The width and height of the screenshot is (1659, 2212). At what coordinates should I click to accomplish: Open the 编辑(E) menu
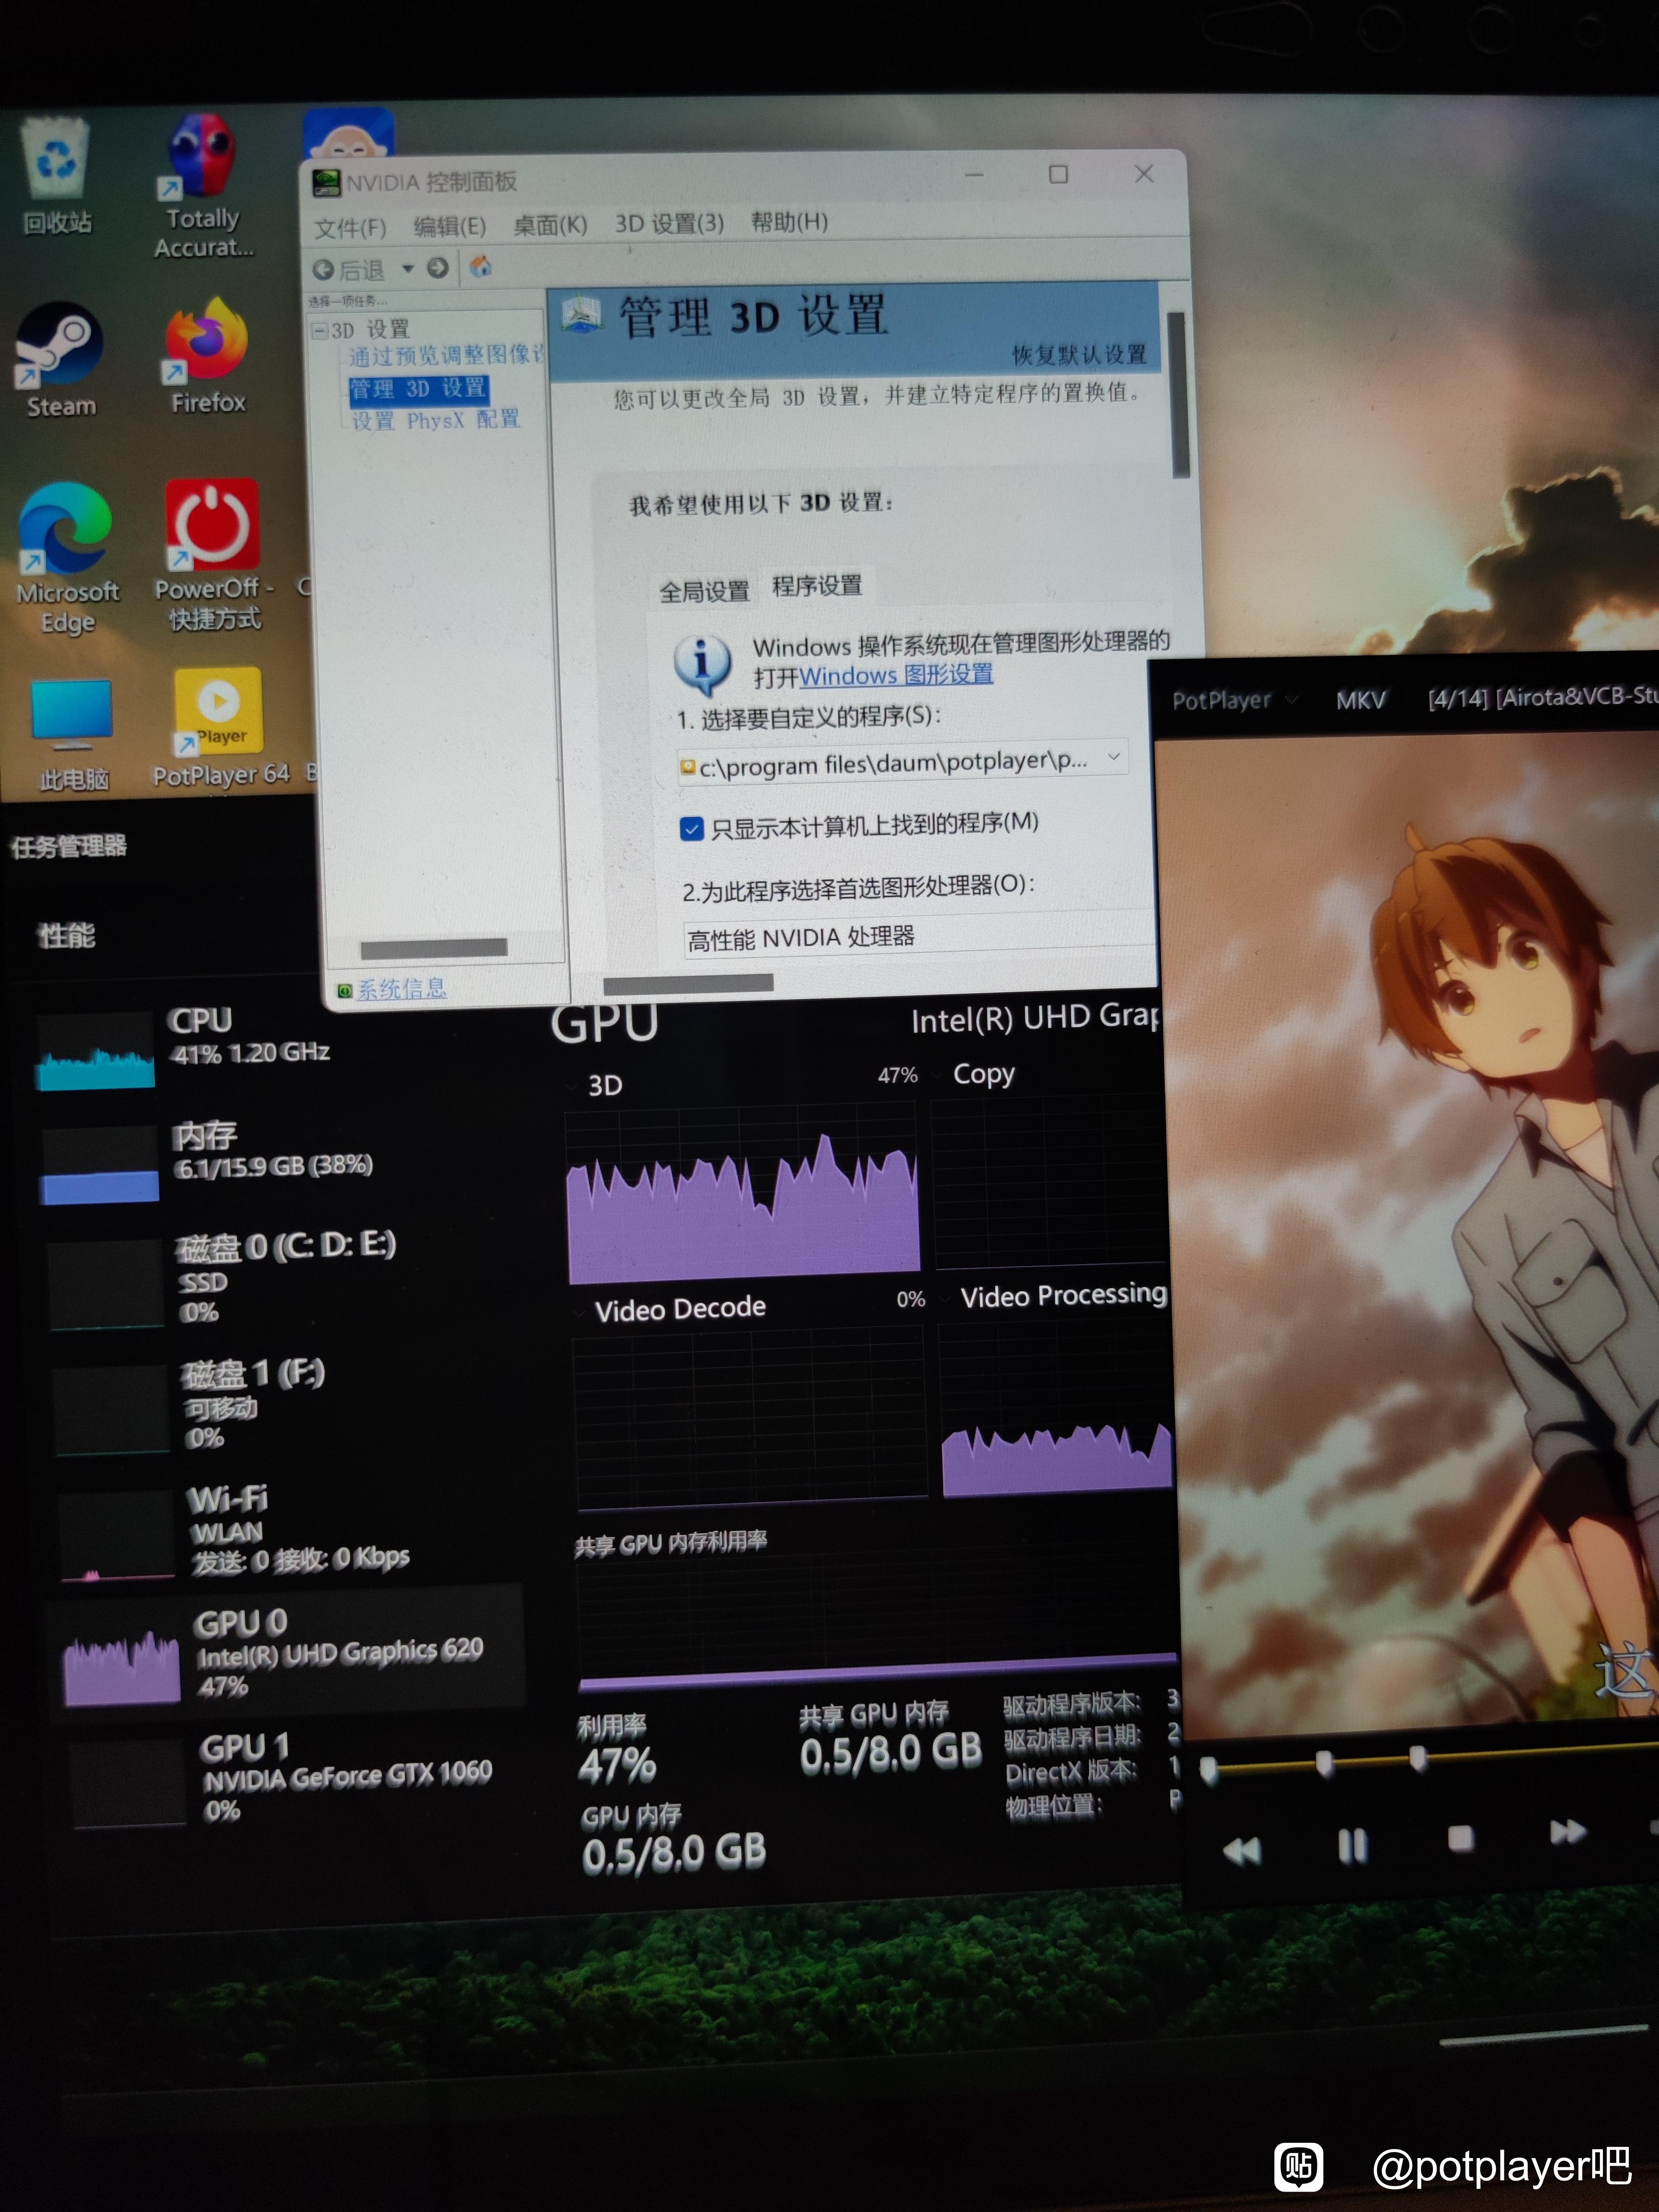450,226
